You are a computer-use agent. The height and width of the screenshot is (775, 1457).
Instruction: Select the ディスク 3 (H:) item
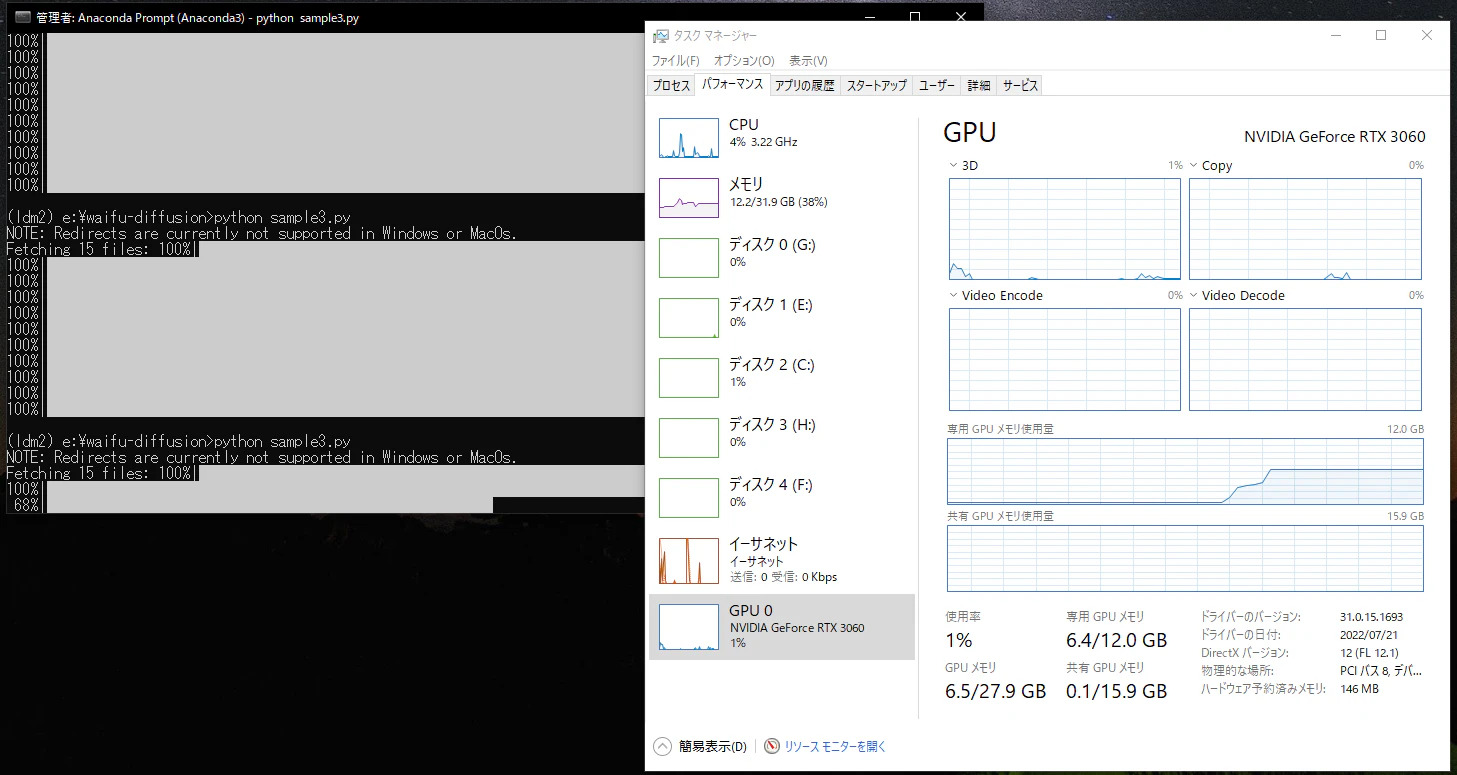point(782,438)
